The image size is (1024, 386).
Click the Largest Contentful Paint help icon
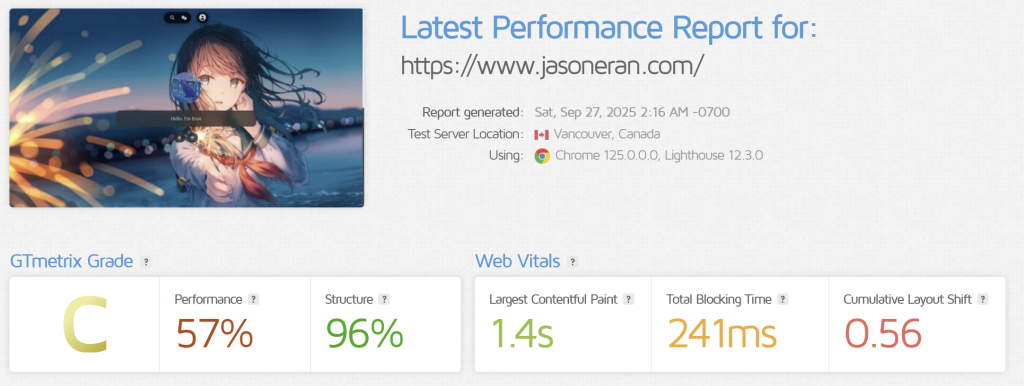click(629, 299)
